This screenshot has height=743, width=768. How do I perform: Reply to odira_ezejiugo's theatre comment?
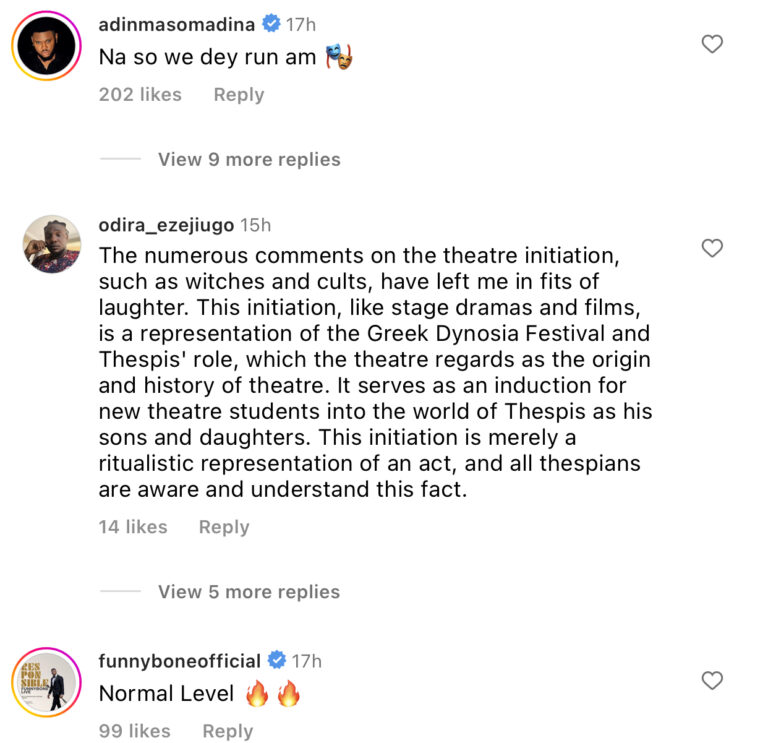point(224,527)
